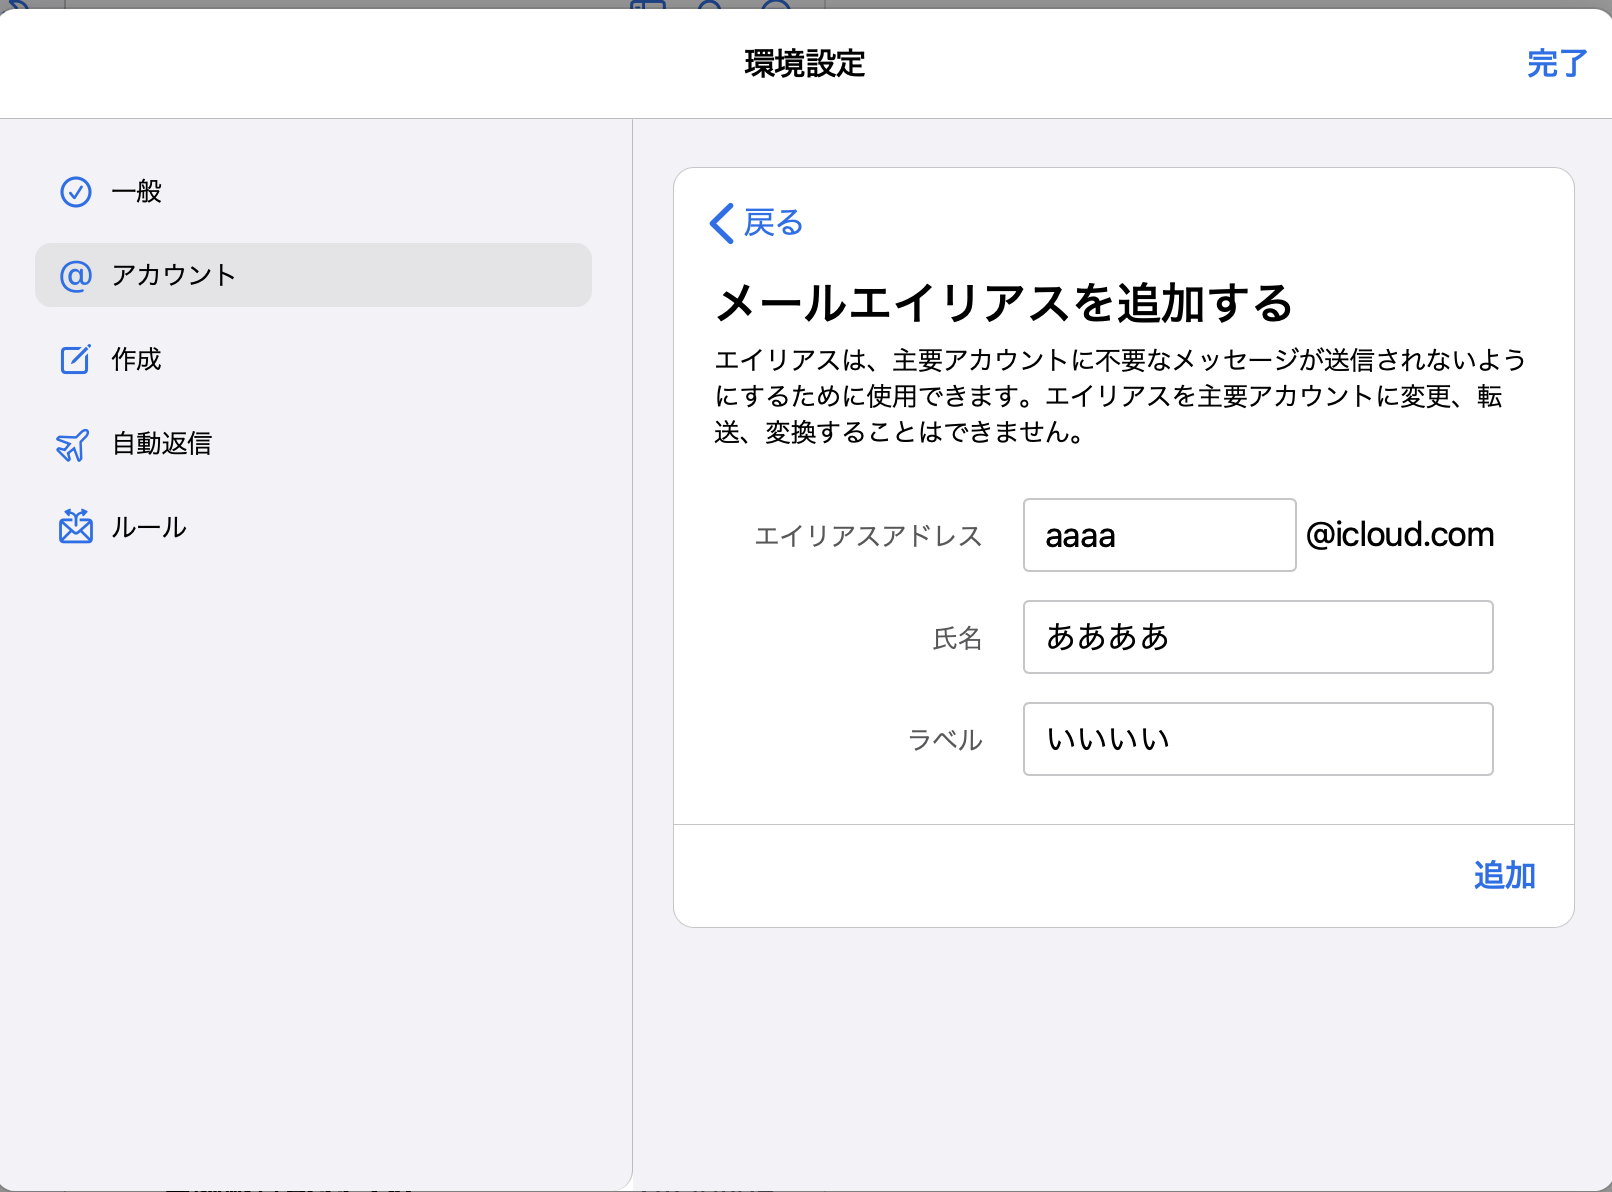
Task: Click the checkmark icon beside 一般
Action: pos(76,191)
